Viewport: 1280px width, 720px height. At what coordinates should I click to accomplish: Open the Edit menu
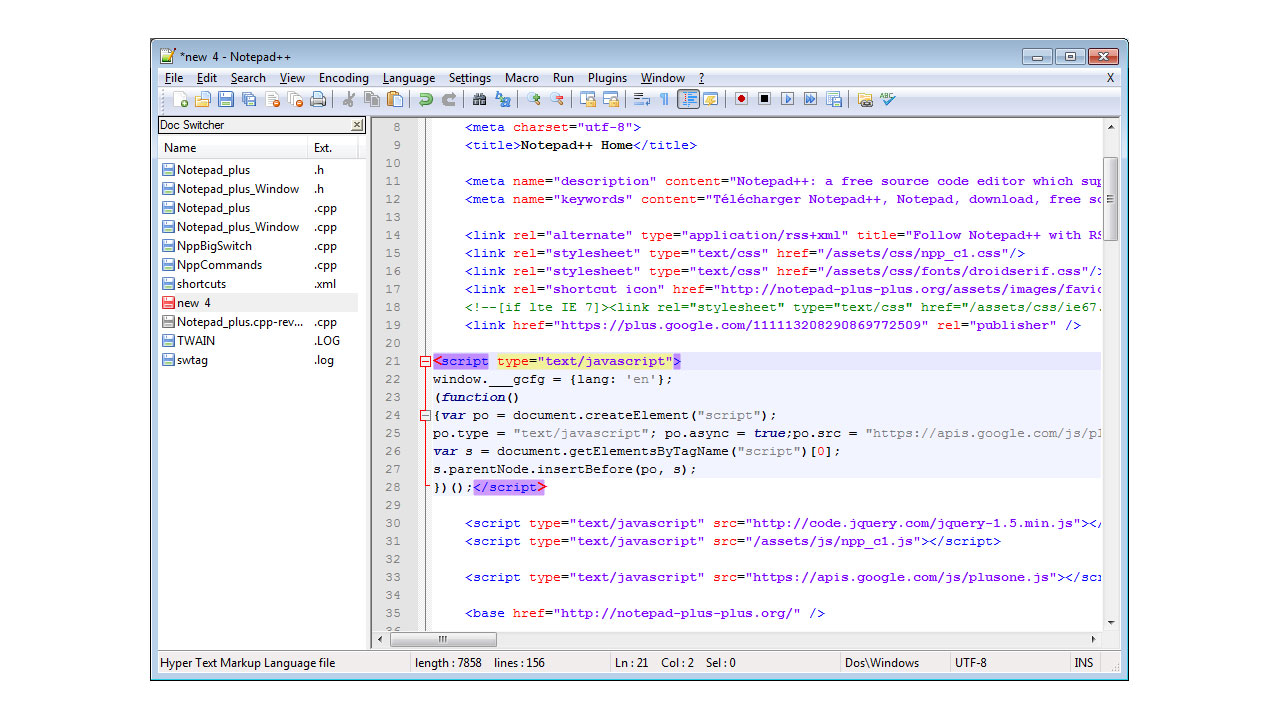(x=207, y=78)
